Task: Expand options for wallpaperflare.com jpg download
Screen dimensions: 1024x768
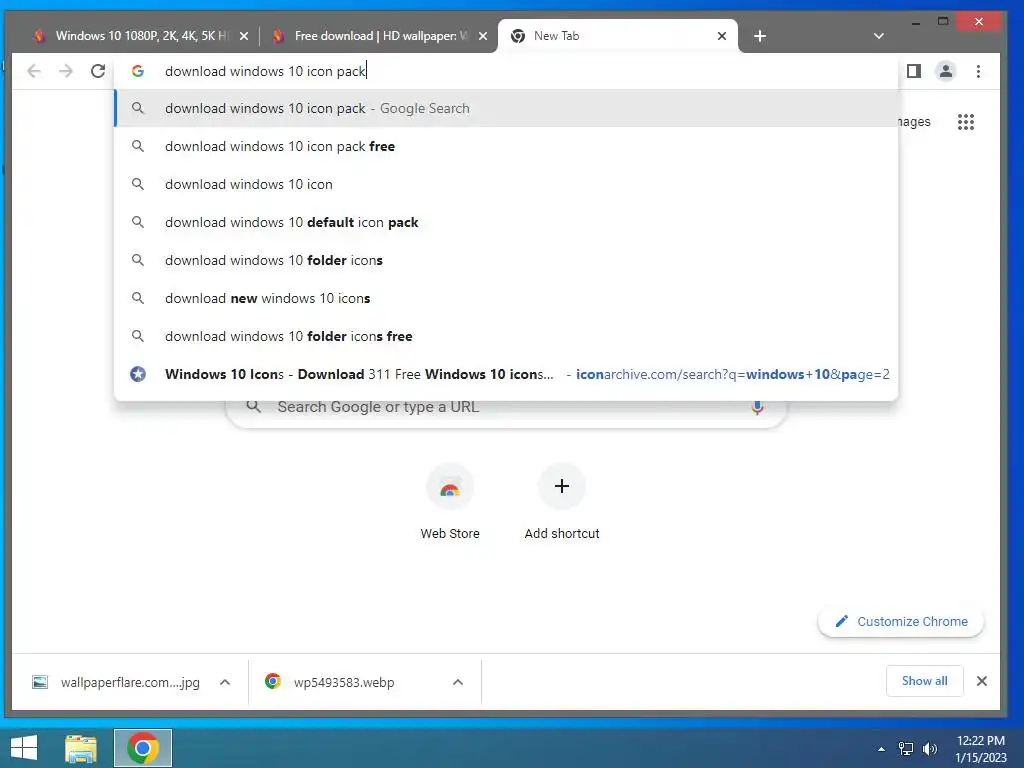Action: (225, 682)
